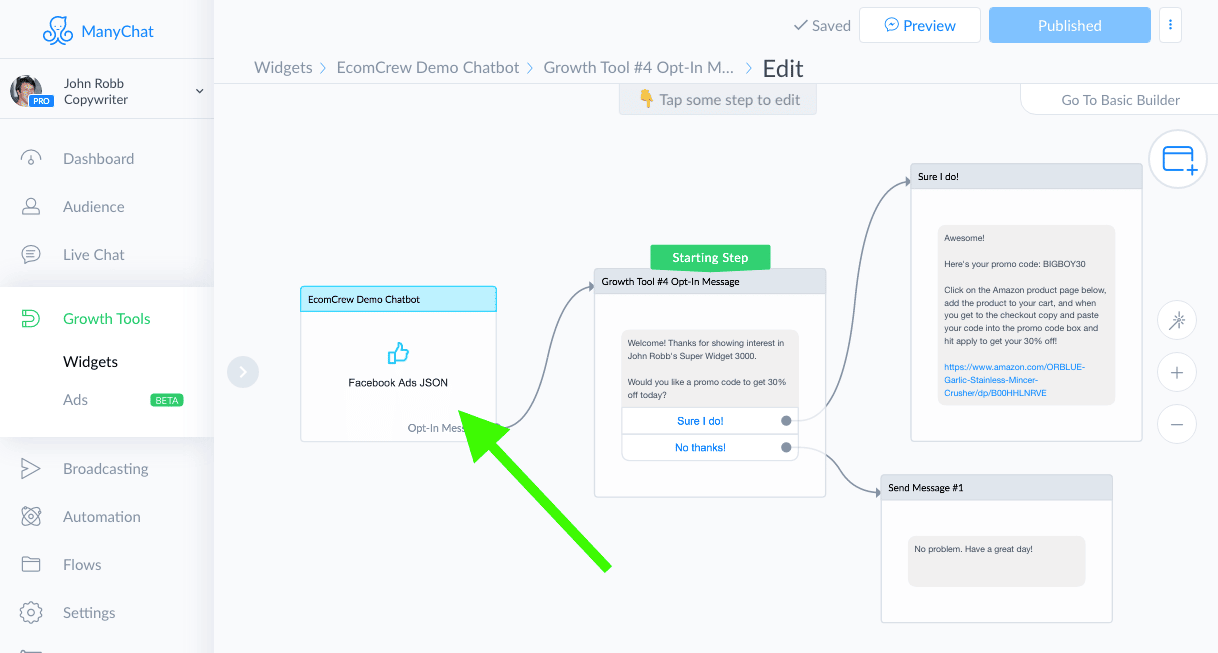
Task: Click John Robb's profile avatar
Action: click(x=27, y=91)
